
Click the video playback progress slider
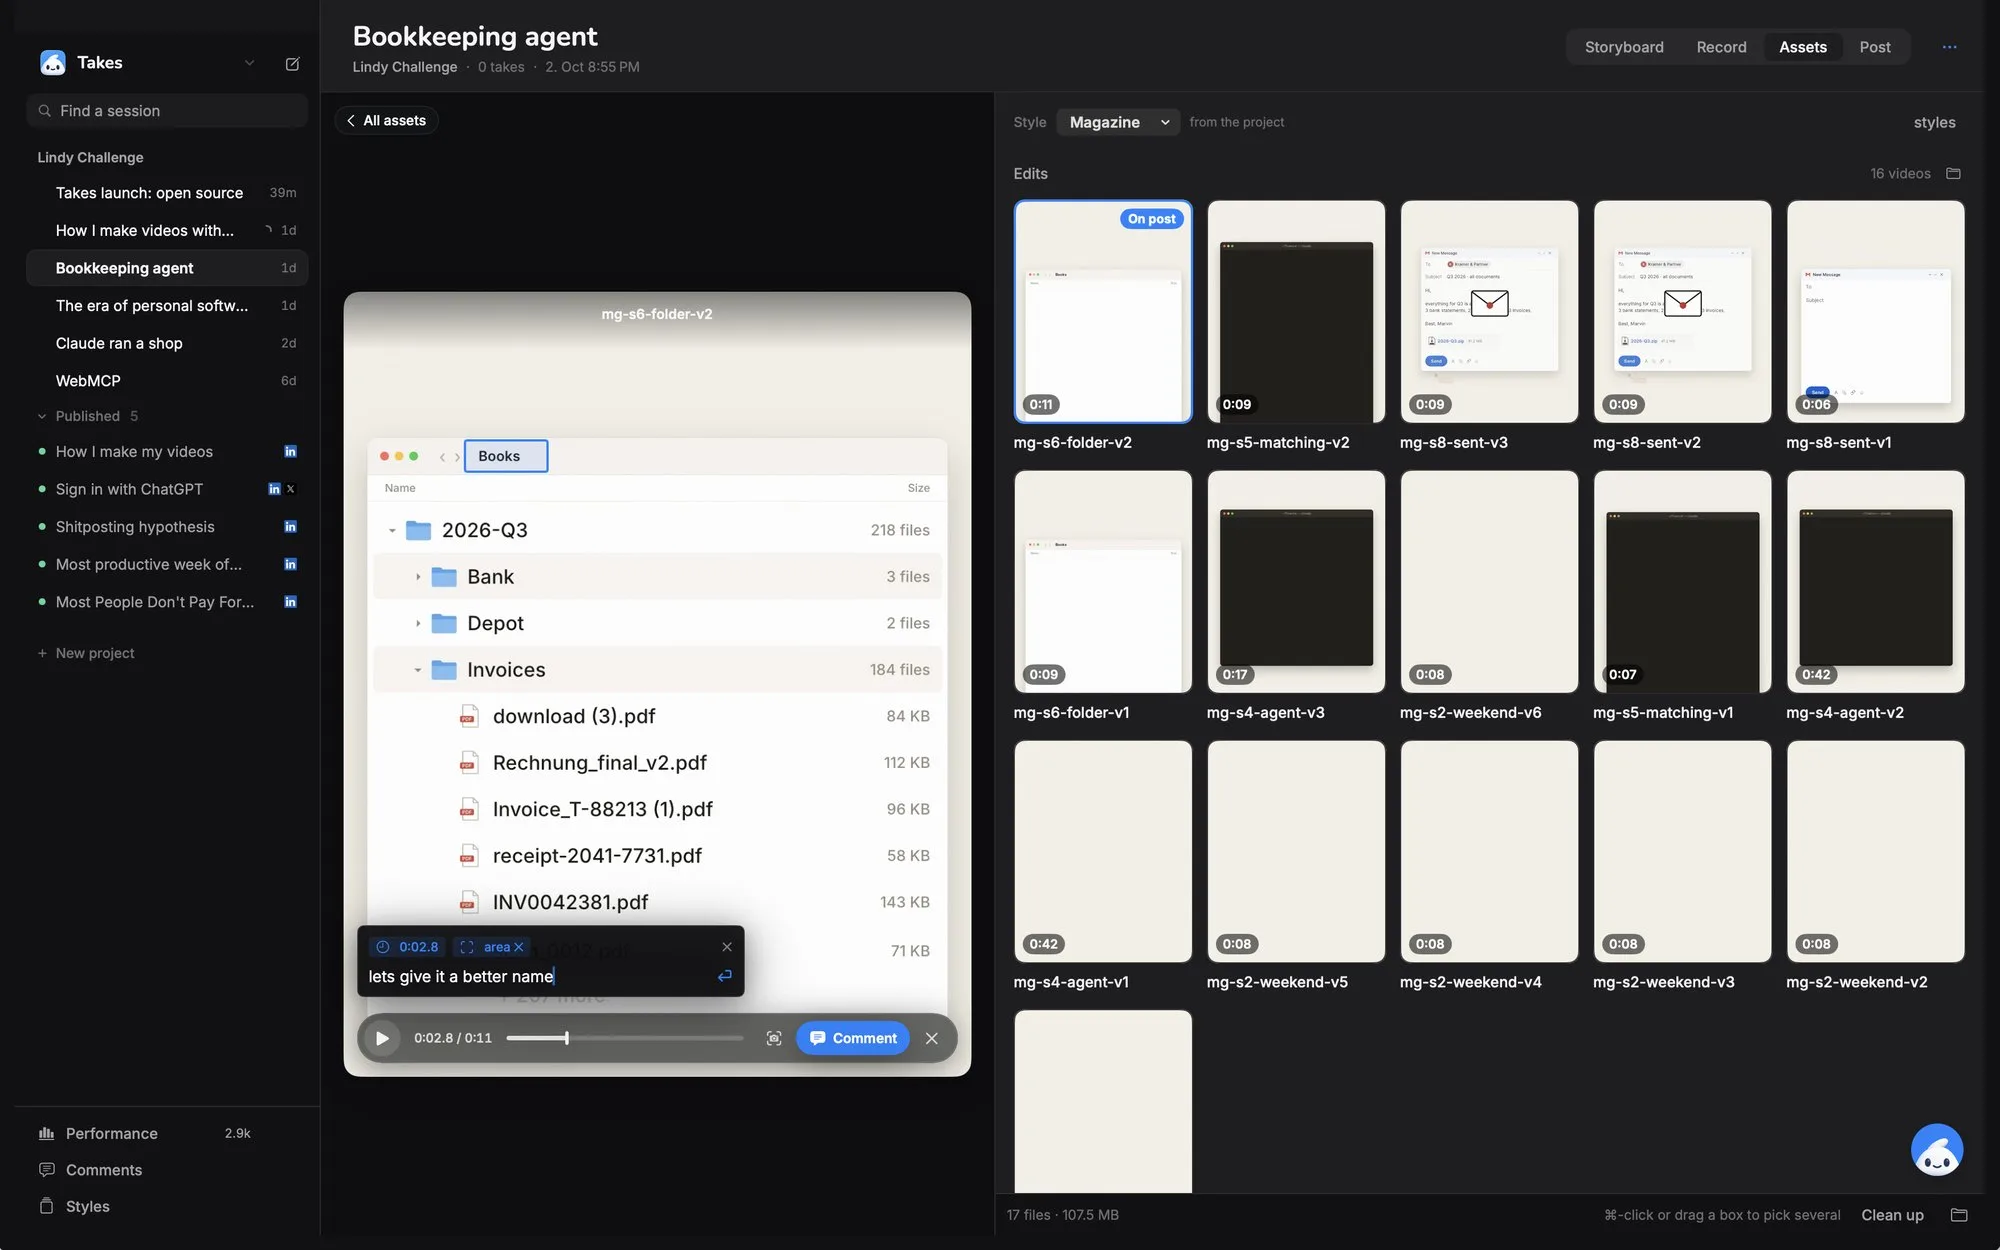click(625, 1038)
